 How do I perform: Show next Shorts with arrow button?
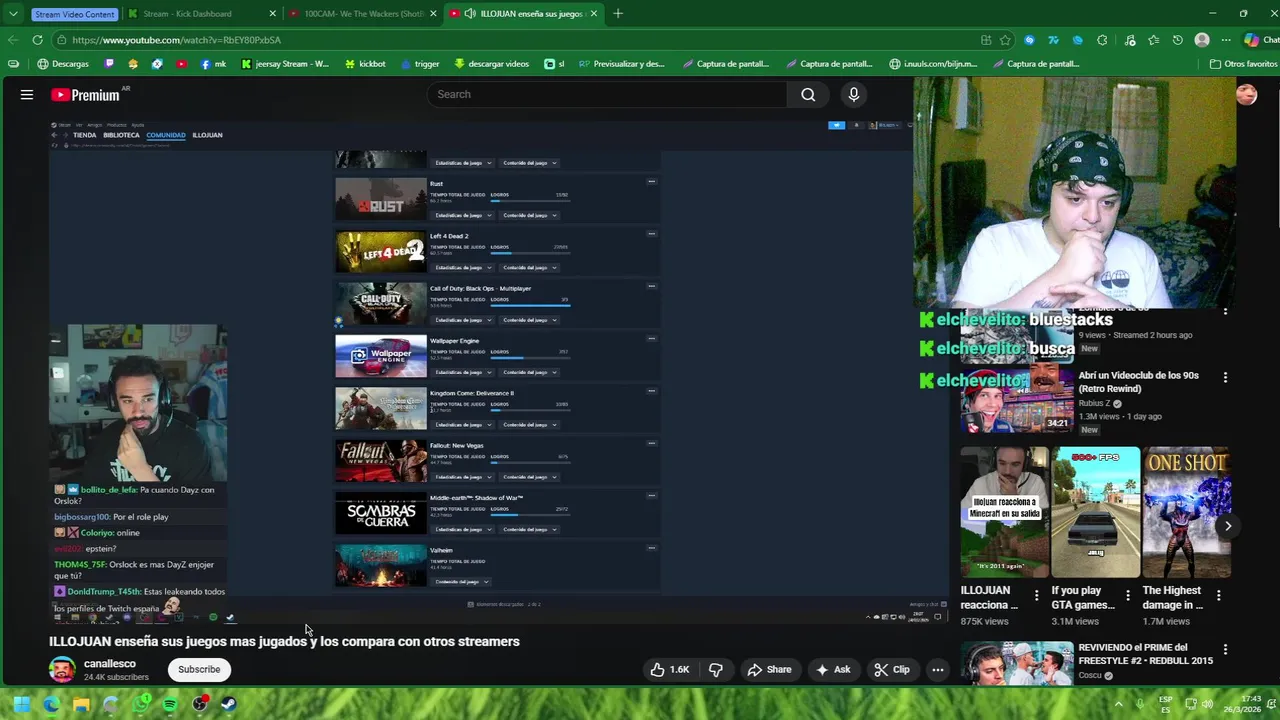1228,526
